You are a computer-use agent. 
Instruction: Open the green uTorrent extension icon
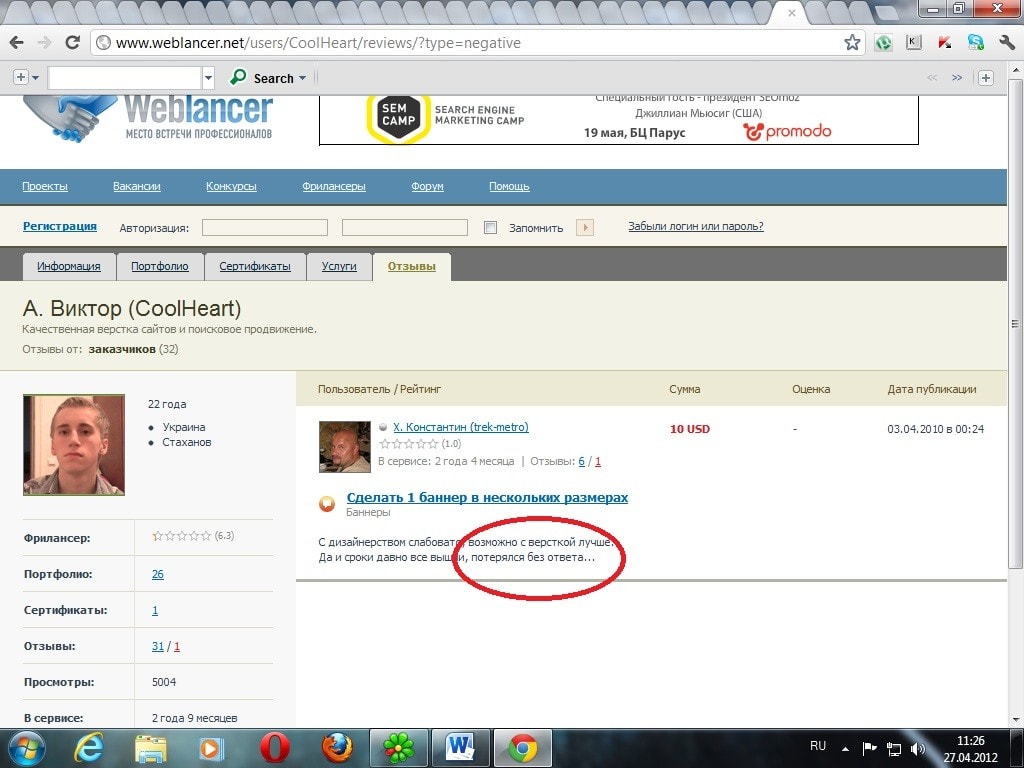pyautogui.click(x=884, y=43)
